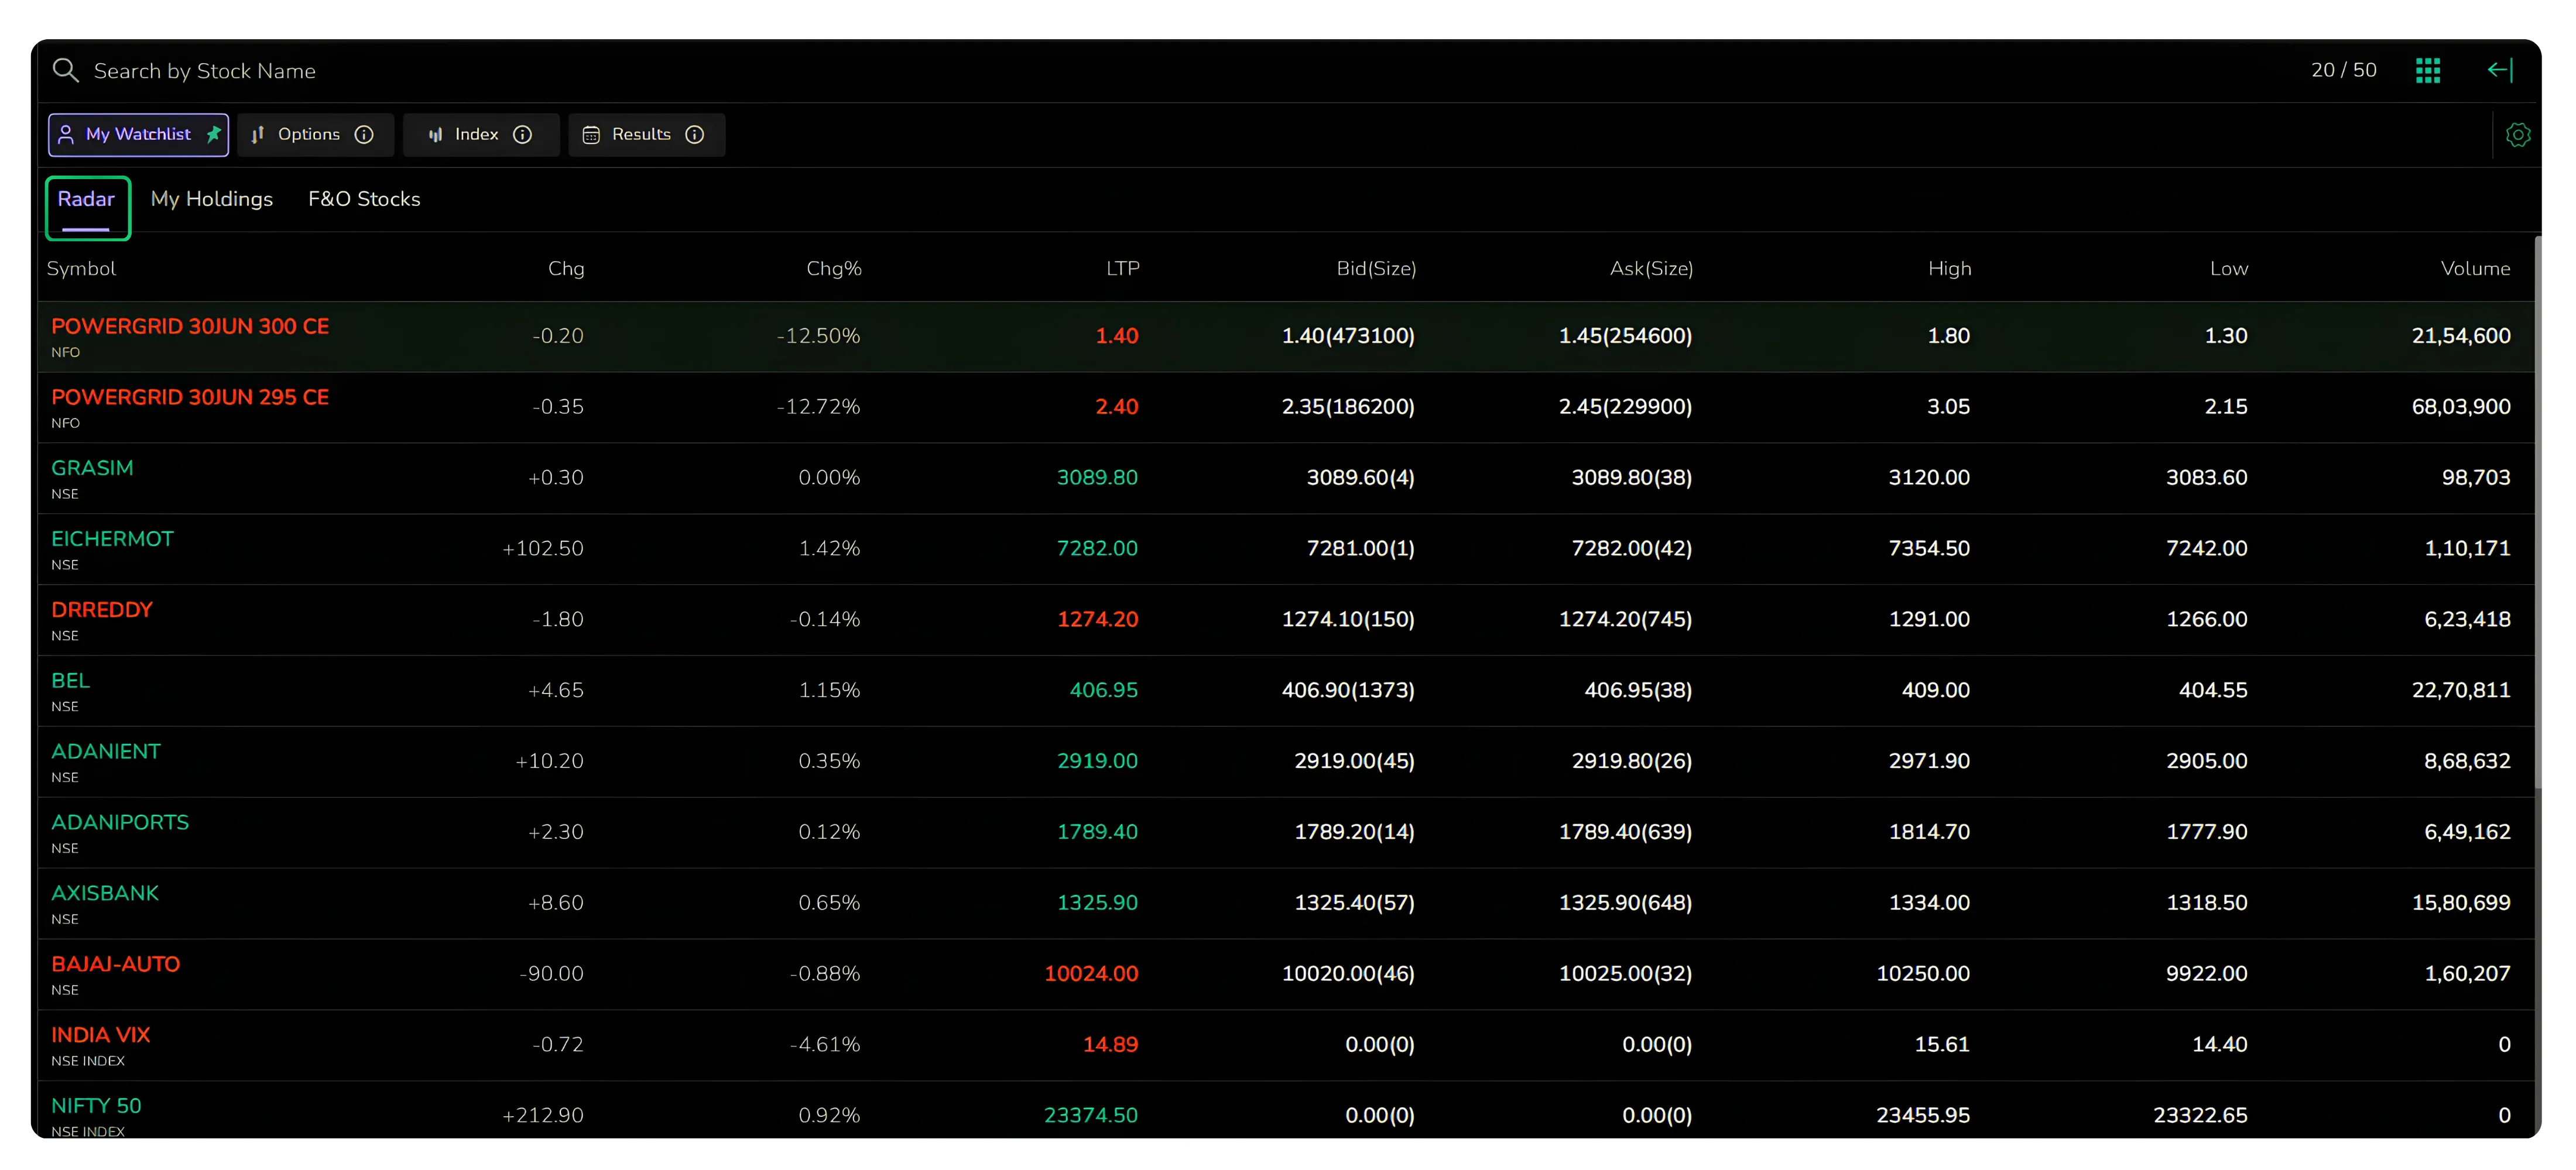
Task: Click the calendar icon on Results tab
Action: [591, 135]
